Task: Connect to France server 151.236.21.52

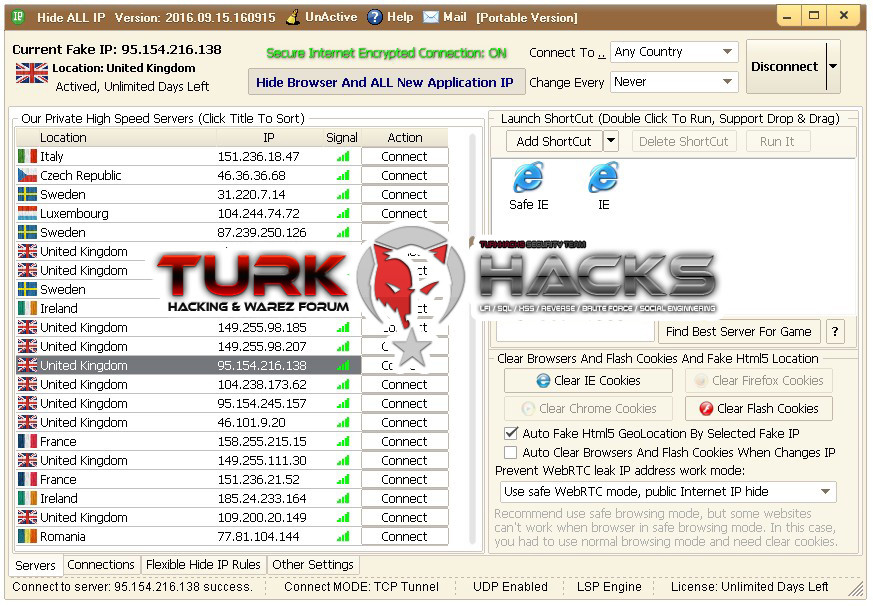Action: point(405,480)
